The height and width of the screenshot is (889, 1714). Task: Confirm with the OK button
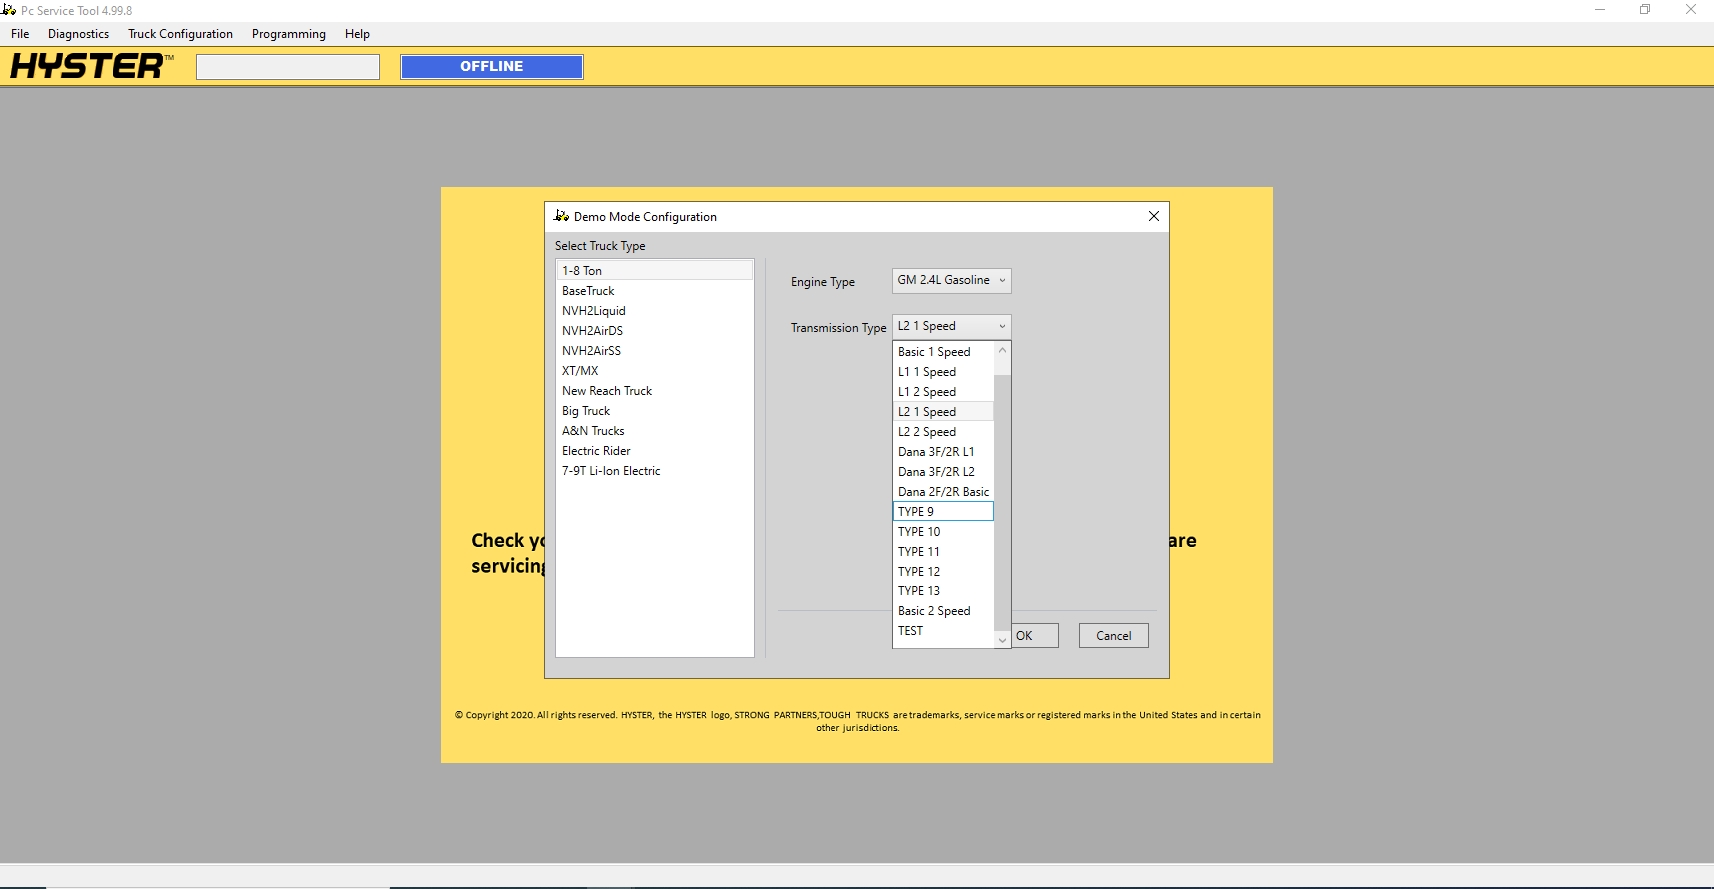tap(1035, 636)
